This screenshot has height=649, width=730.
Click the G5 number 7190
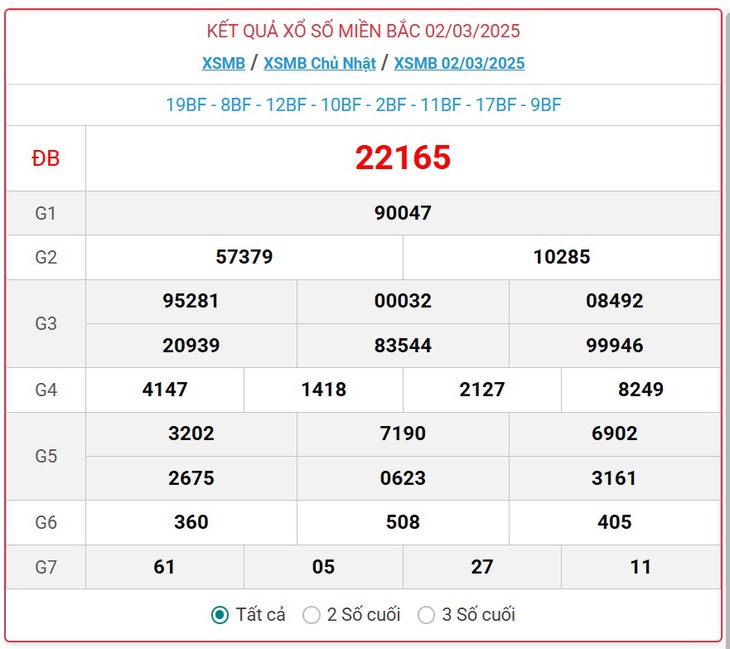coord(403,434)
